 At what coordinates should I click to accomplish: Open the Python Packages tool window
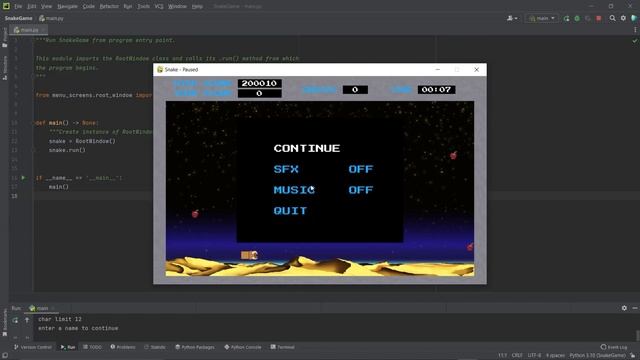point(195,347)
